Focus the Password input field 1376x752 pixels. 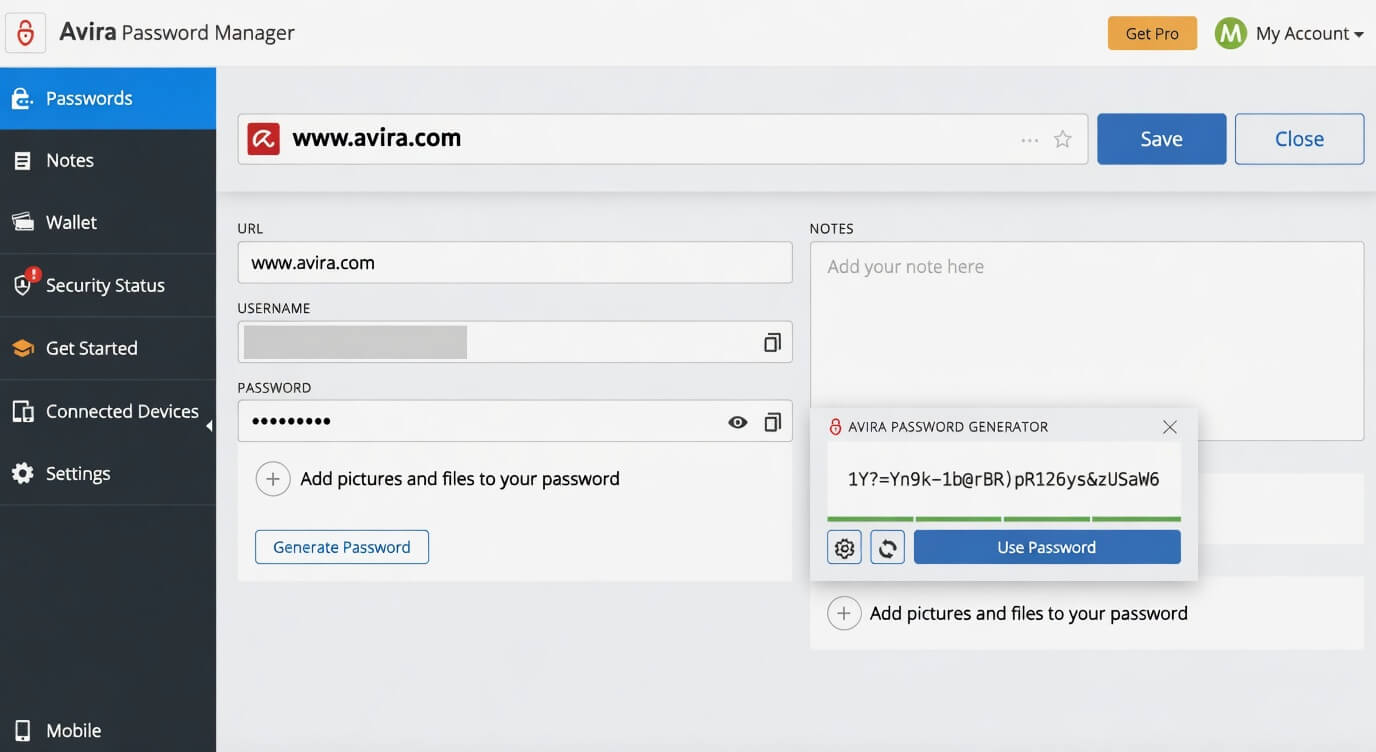pos(515,421)
